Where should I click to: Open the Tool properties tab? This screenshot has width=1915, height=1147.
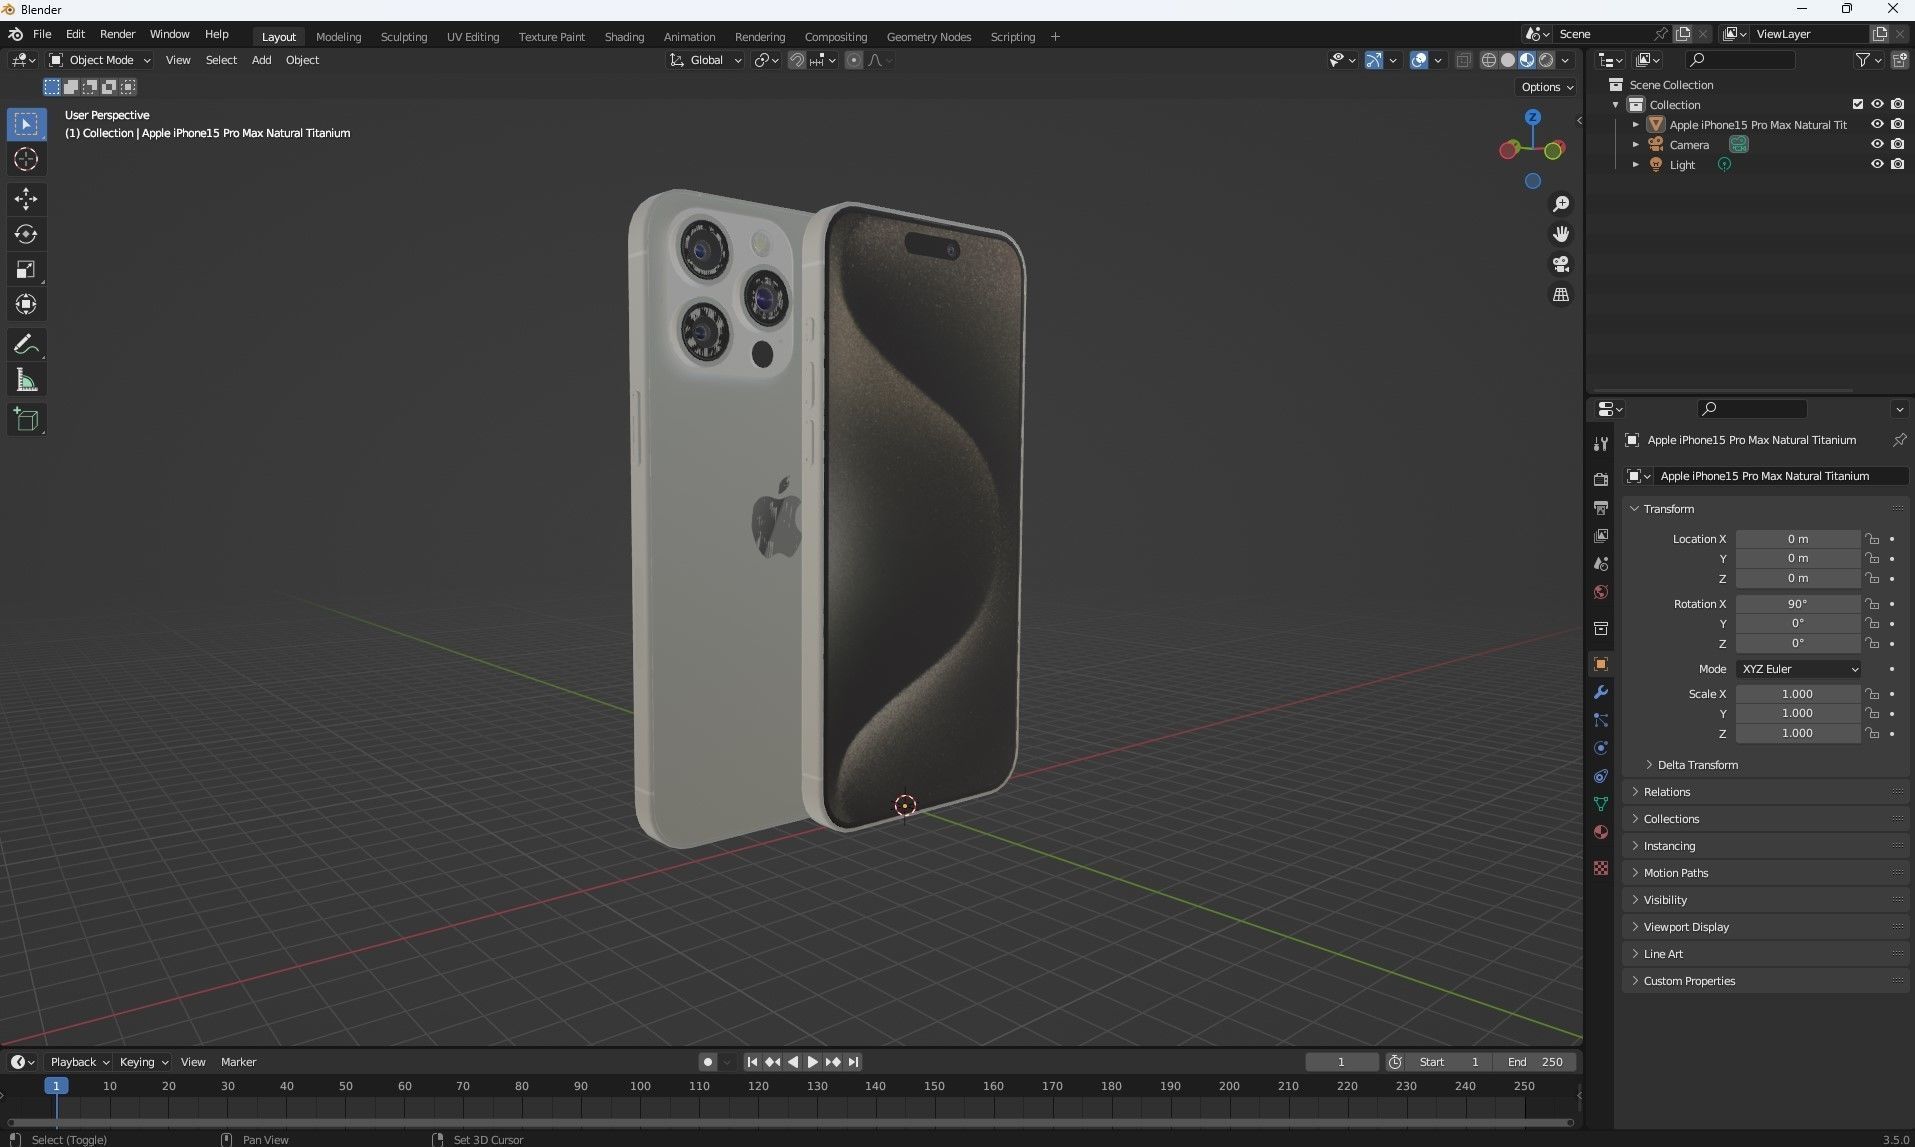1600,444
